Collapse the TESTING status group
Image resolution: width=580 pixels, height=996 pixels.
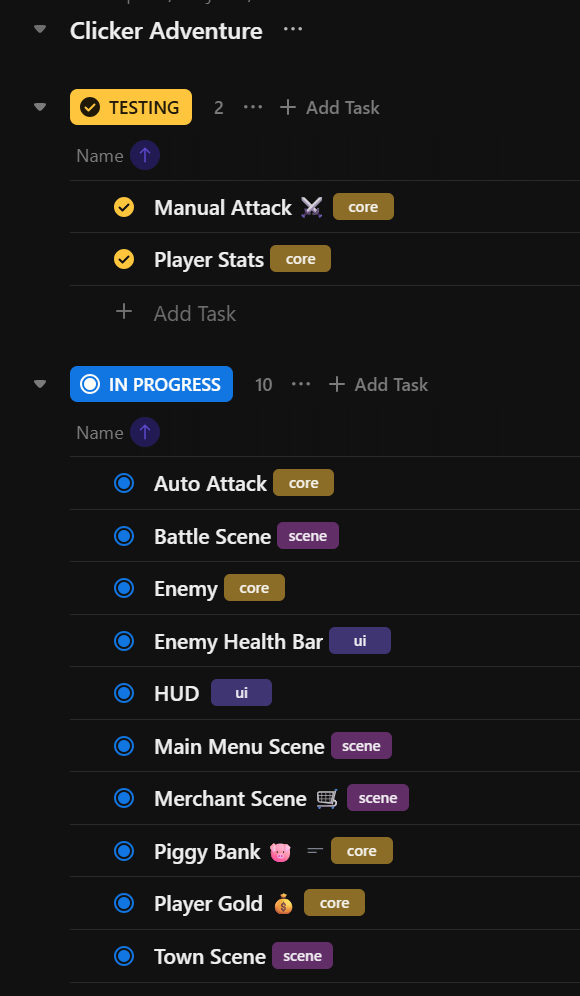(x=40, y=107)
